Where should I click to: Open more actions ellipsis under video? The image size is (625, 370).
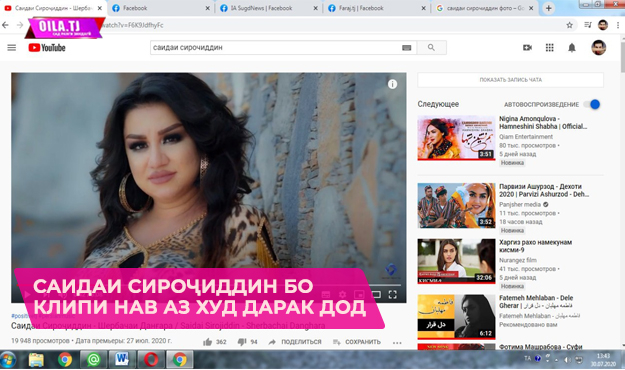coord(397,342)
